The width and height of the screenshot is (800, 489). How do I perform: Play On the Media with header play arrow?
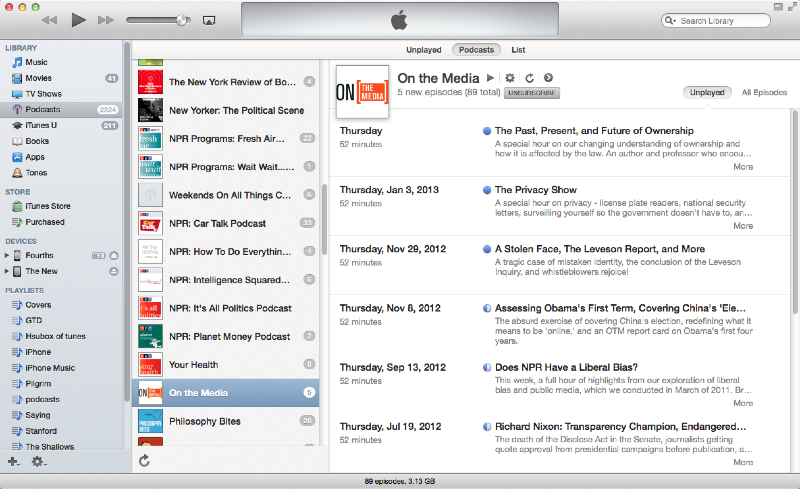490,78
